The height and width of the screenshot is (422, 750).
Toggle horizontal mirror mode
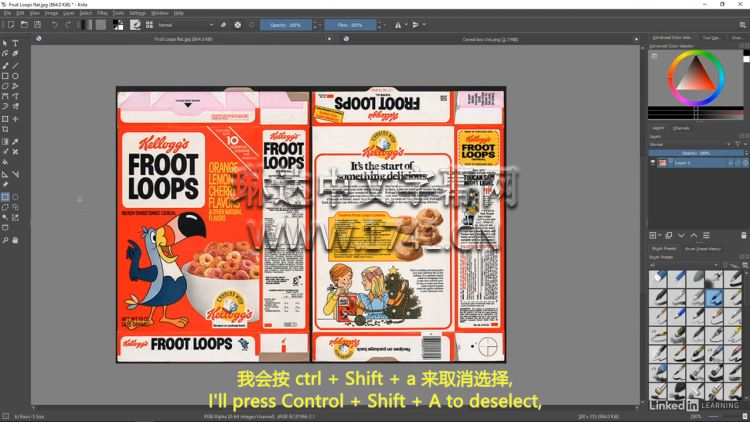[398, 25]
